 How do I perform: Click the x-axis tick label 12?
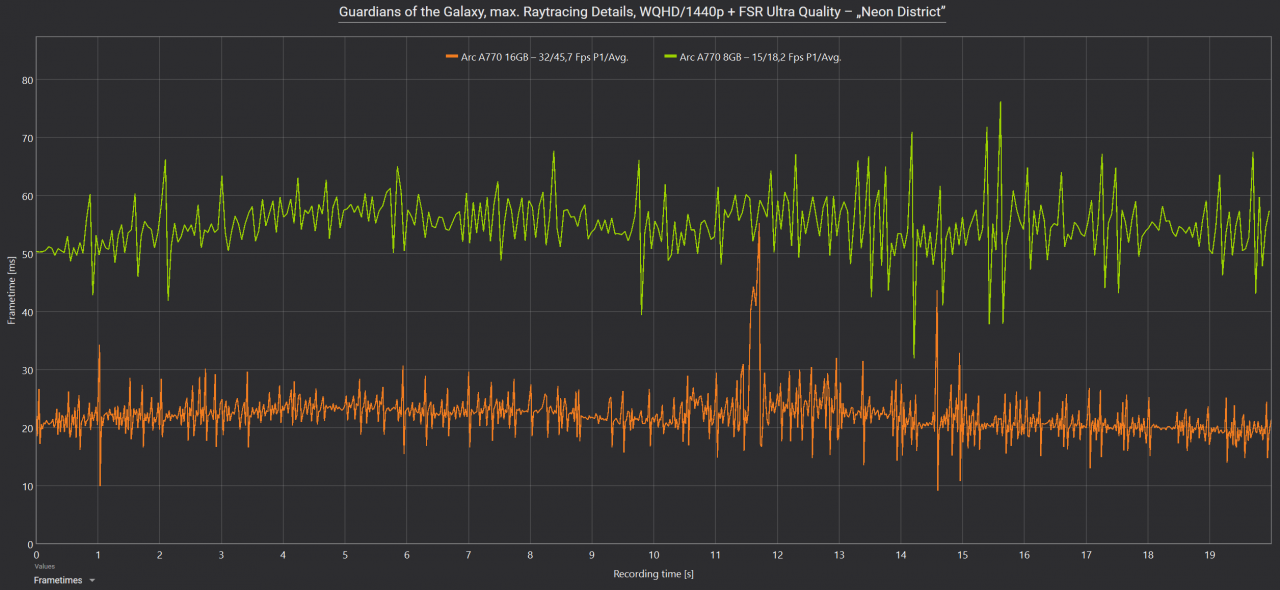click(x=777, y=554)
